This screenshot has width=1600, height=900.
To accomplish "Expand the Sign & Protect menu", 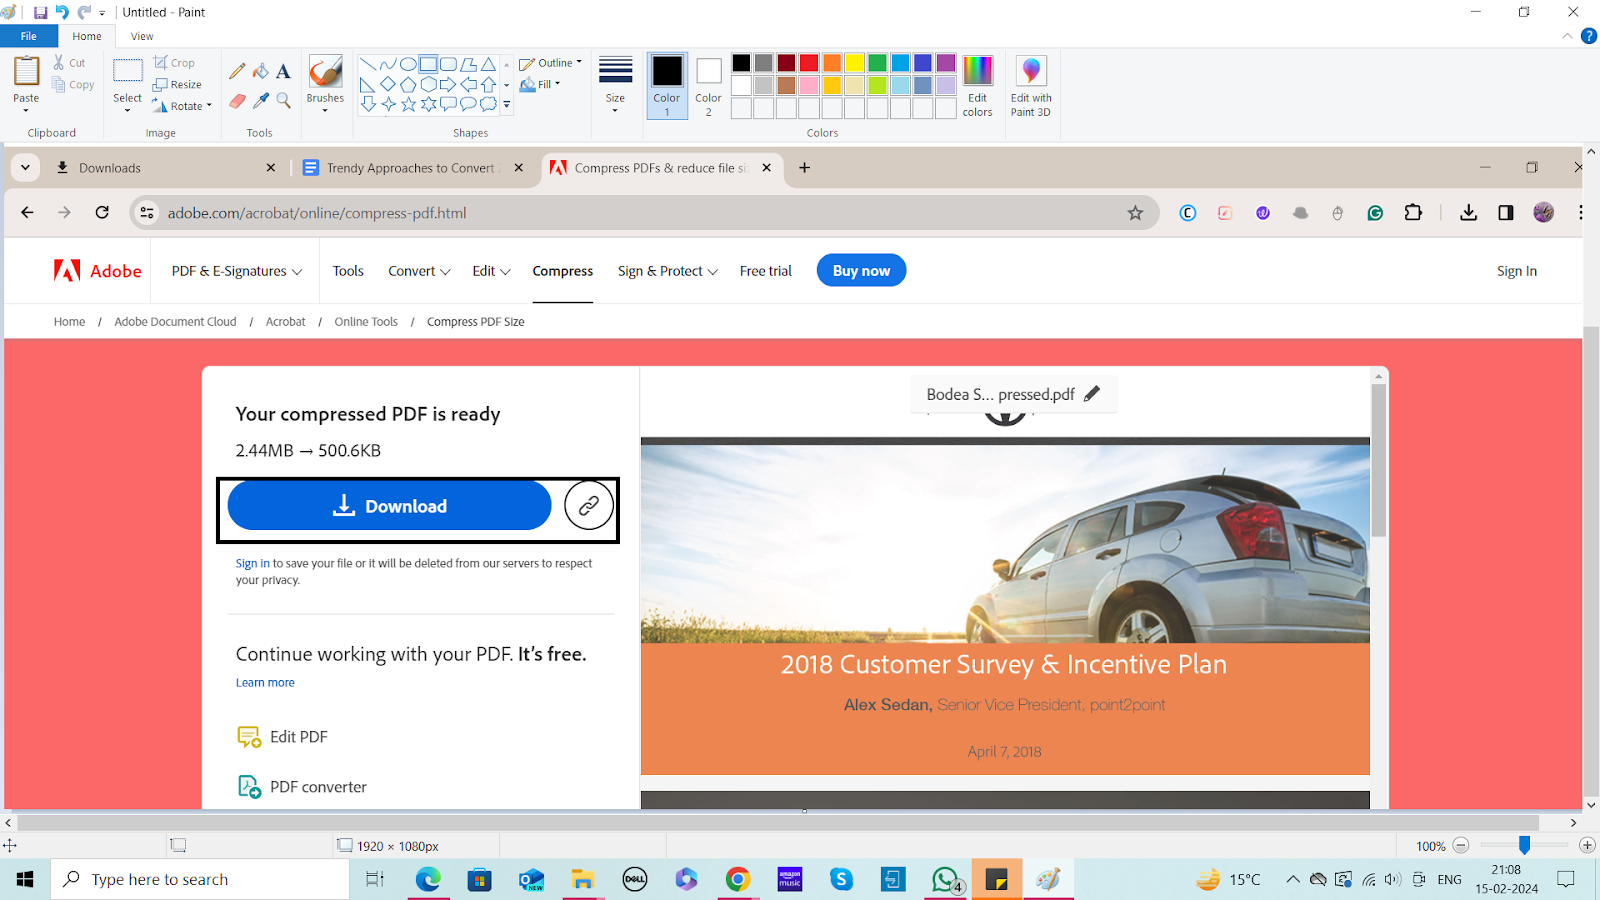I will click(668, 271).
